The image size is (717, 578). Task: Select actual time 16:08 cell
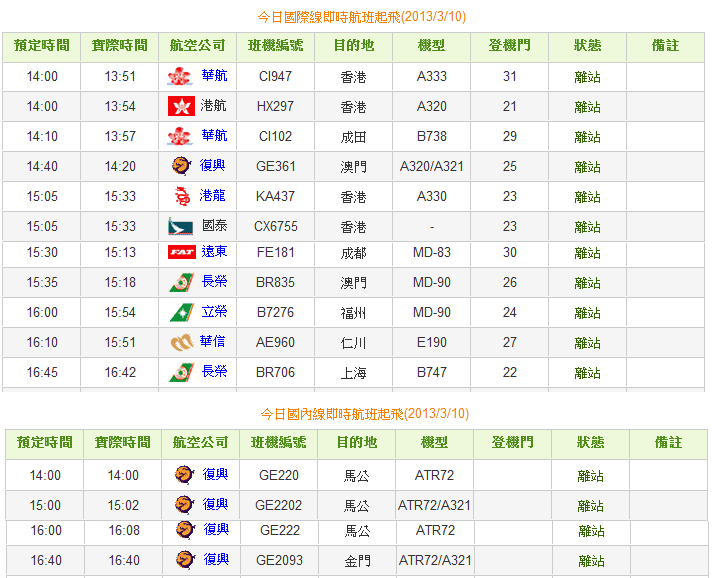coord(124,530)
